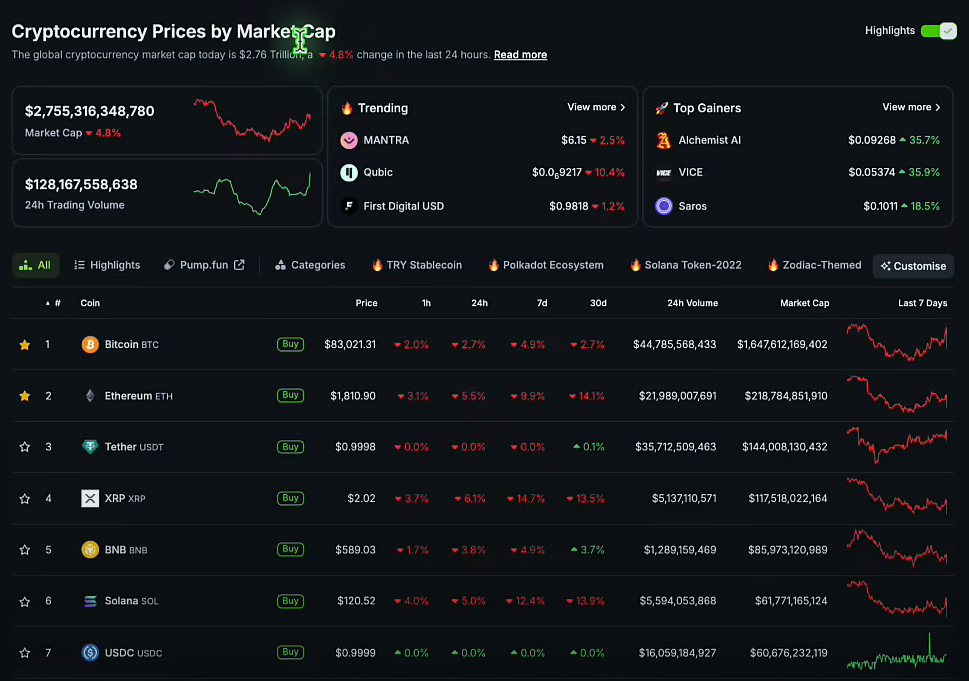Open MANTRA icon in Trending

point(349,140)
